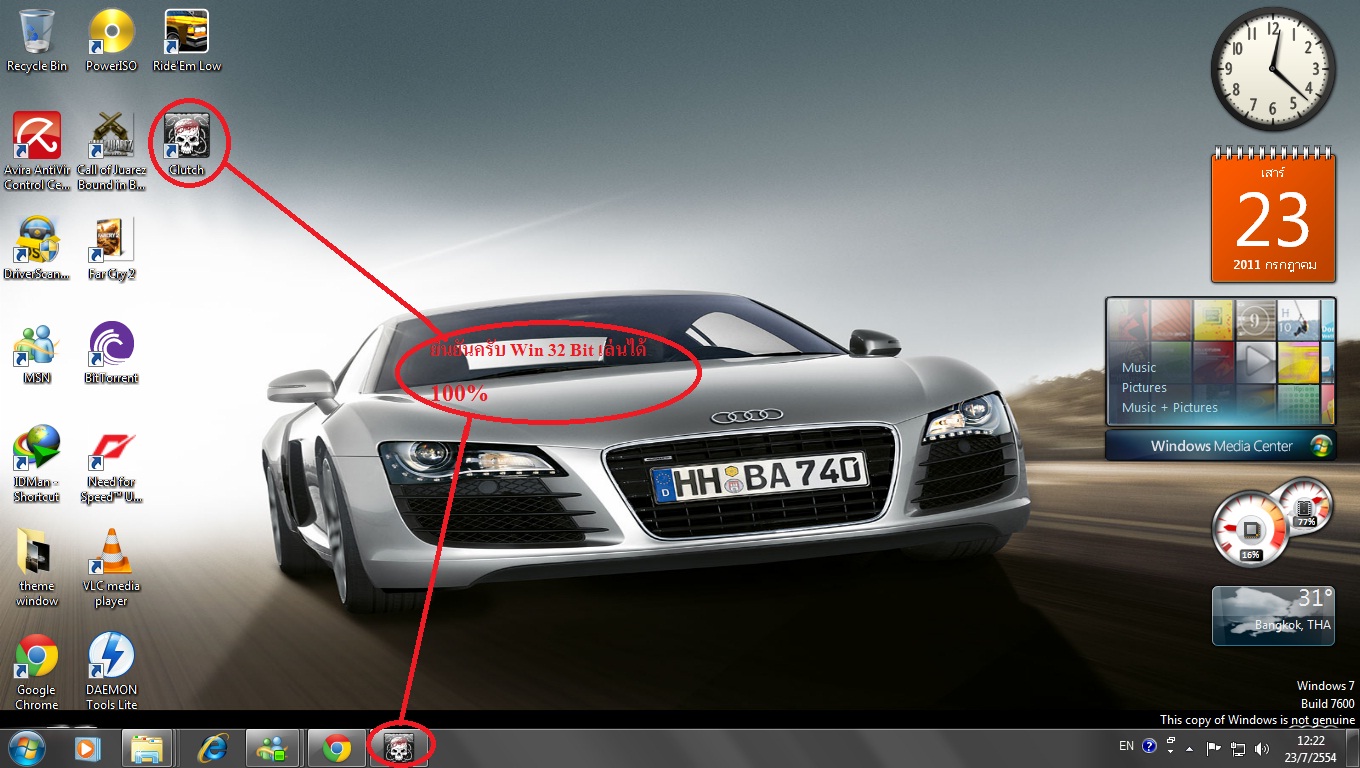Click the Far Cry 2 shortcut

pos(111,248)
